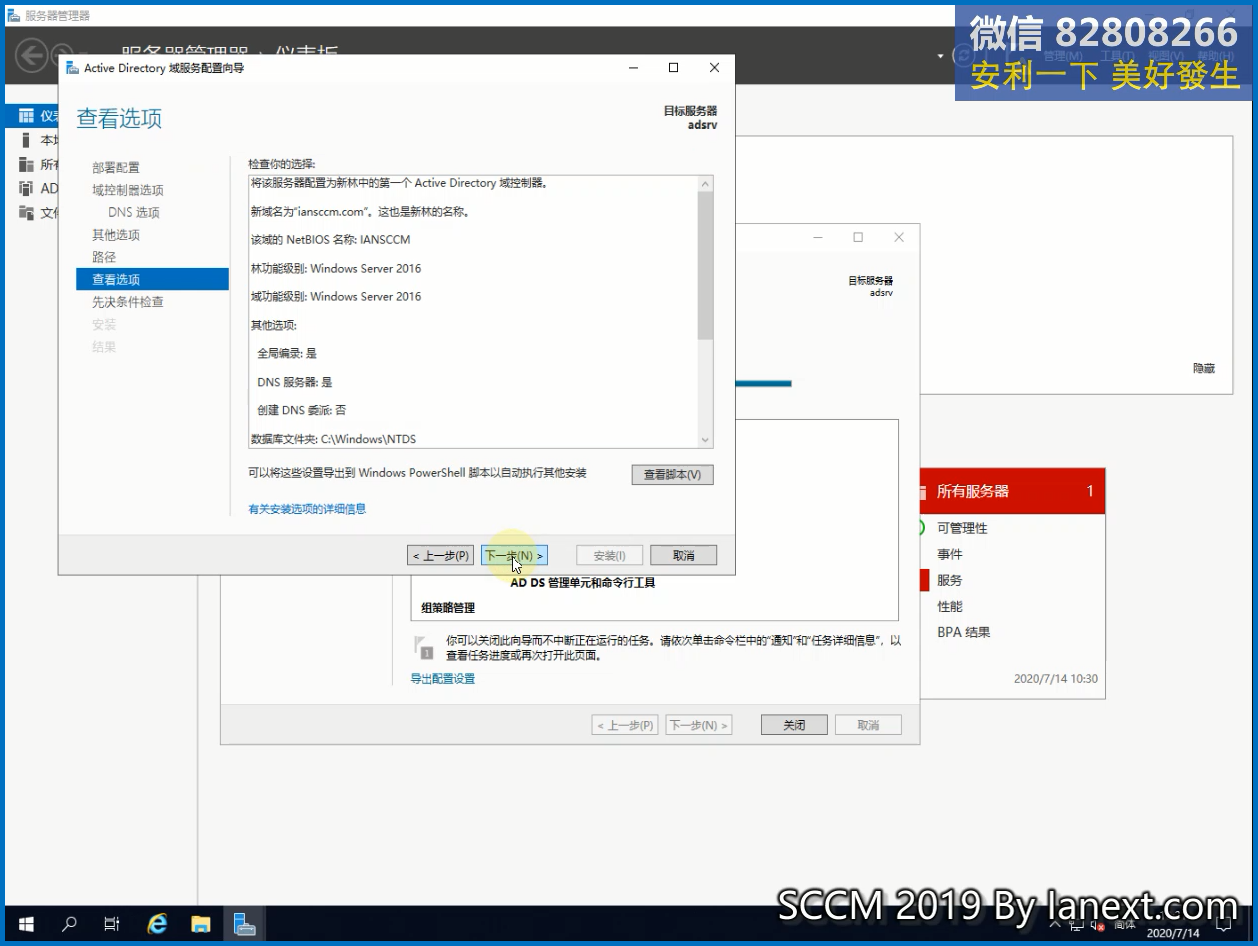The width and height of the screenshot is (1258, 946).
Task: Click the notification flag icon in the feature wizard
Action: [424, 646]
